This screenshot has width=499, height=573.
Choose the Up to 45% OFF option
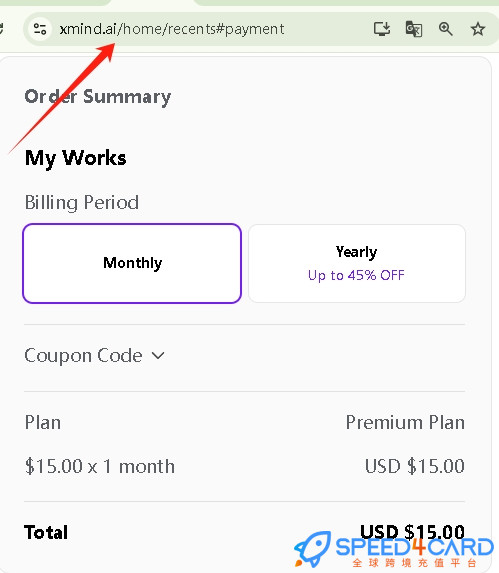pyautogui.click(x=356, y=275)
